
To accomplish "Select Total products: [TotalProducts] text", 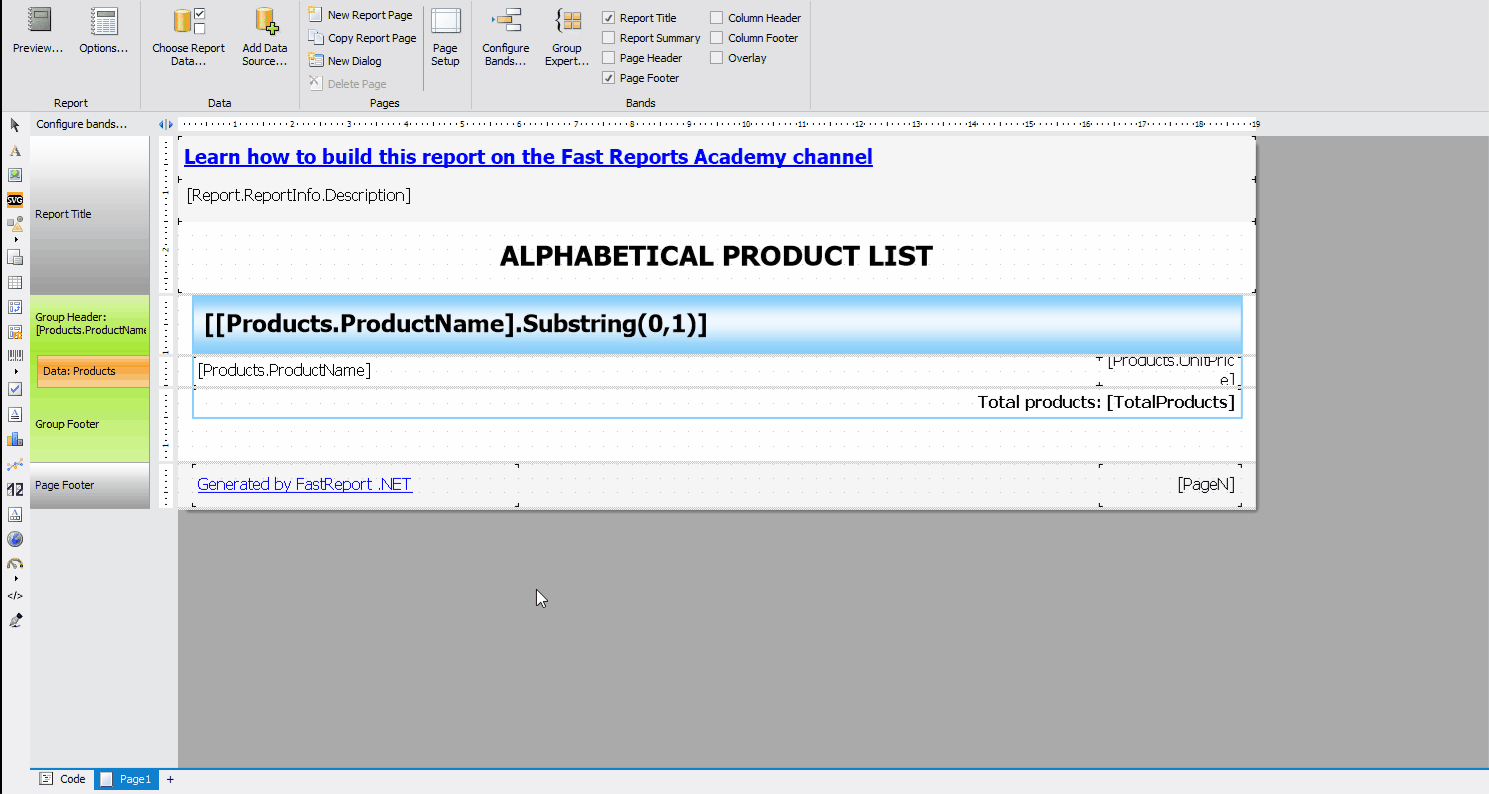I will (1106, 402).
